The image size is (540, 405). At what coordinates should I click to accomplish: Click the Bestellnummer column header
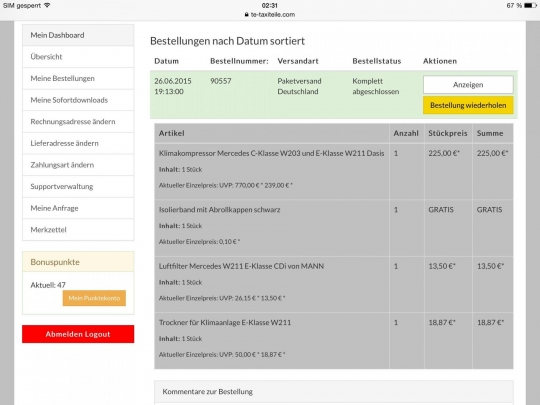click(239, 61)
